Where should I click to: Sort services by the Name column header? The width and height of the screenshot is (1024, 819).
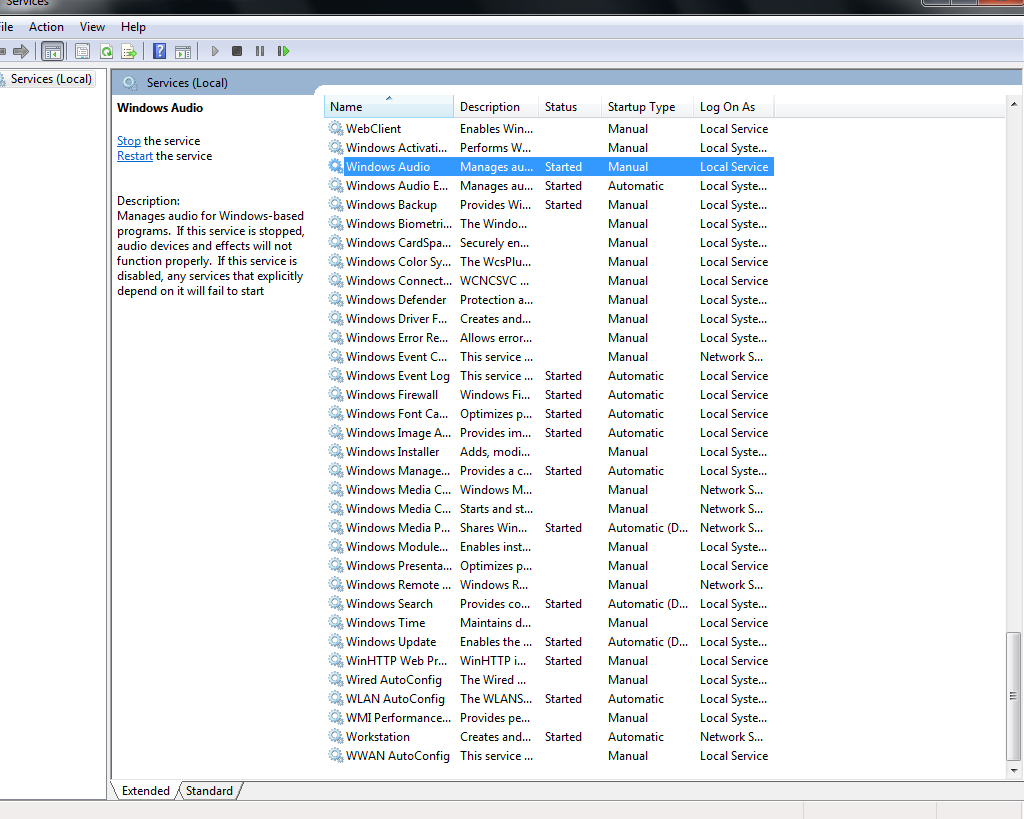coord(389,106)
